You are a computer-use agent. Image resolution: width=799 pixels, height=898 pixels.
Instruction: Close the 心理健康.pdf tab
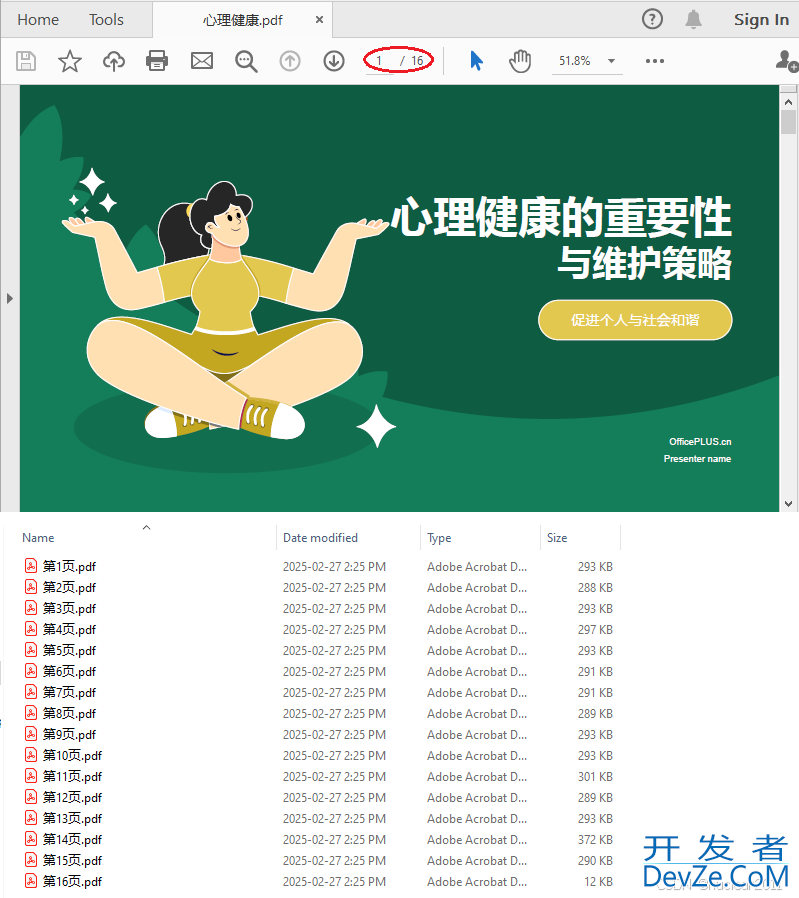click(319, 20)
